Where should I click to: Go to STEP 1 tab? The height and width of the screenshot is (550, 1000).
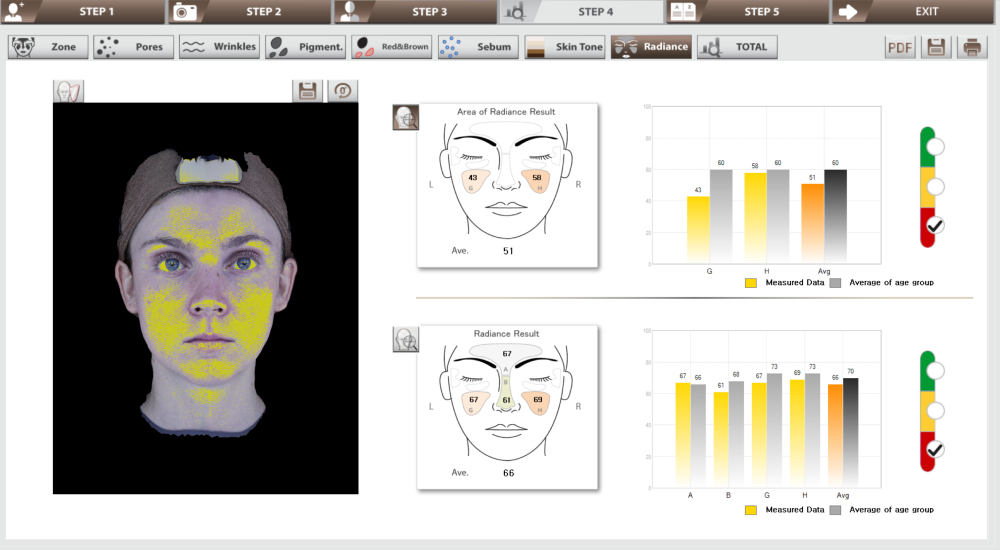pyautogui.click(x=82, y=12)
